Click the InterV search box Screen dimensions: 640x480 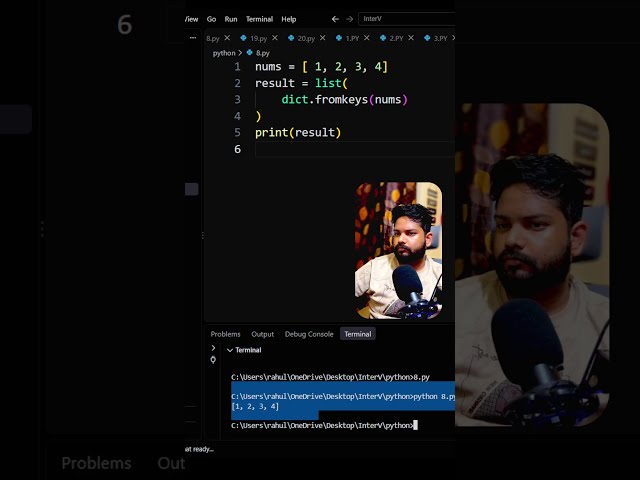[407, 19]
